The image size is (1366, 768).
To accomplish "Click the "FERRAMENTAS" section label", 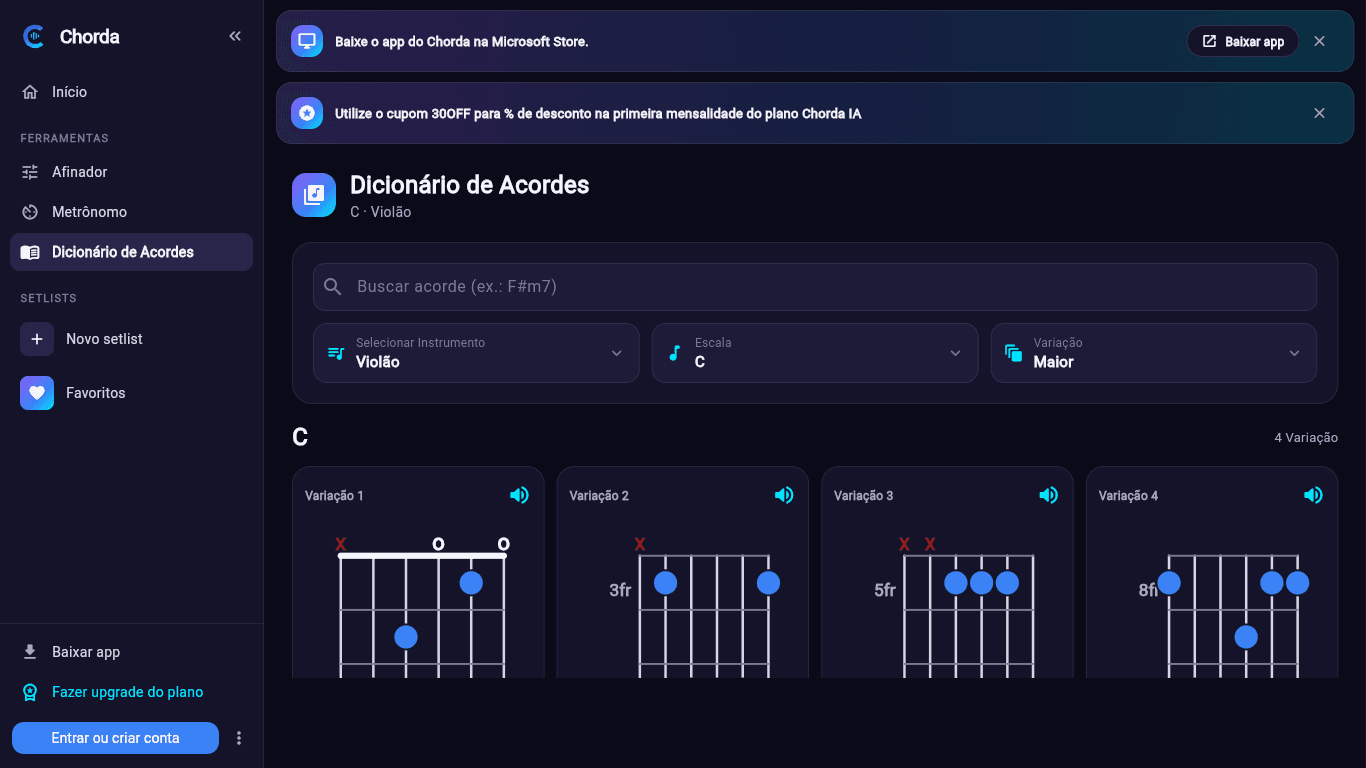I will [x=64, y=138].
